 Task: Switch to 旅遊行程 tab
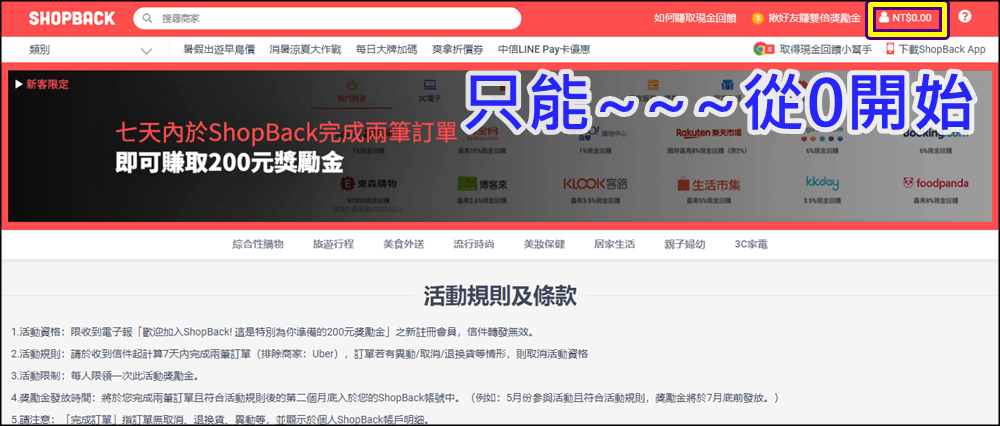click(333, 244)
